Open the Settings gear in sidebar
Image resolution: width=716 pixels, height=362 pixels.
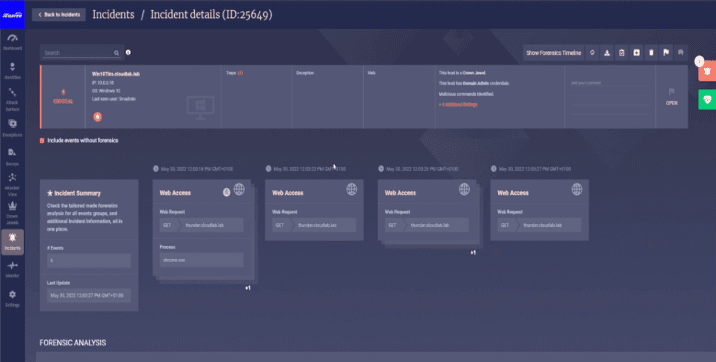click(12, 299)
